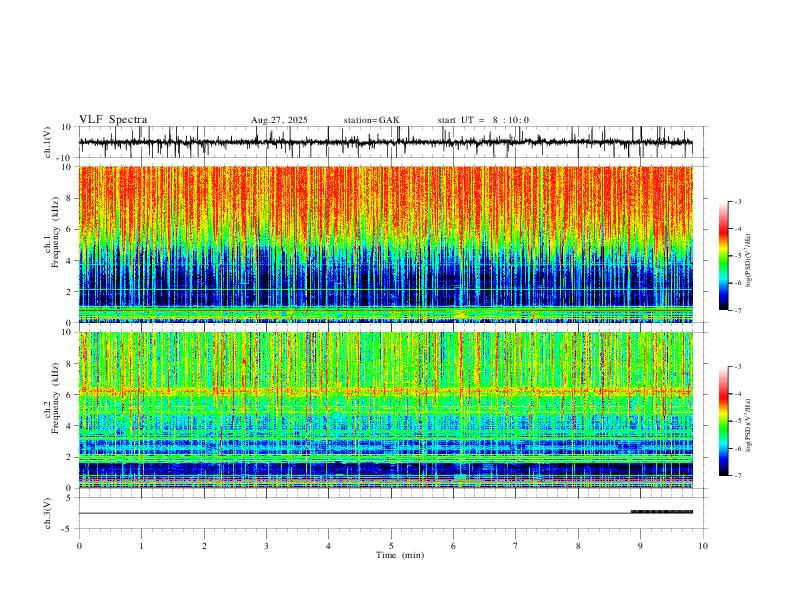
Task: Click time axis tick label "5"
Action: click(x=391, y=546)
